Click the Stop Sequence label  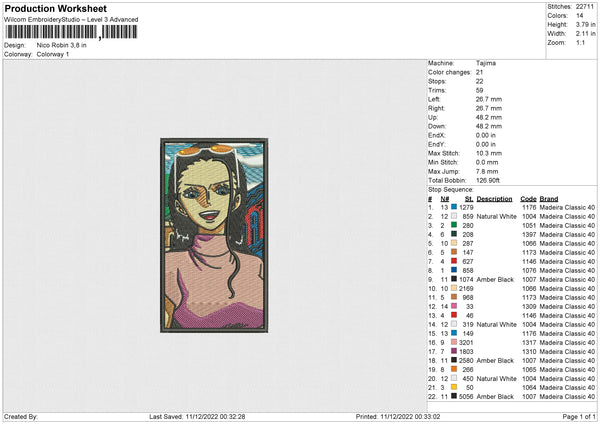tap(451, 190)
